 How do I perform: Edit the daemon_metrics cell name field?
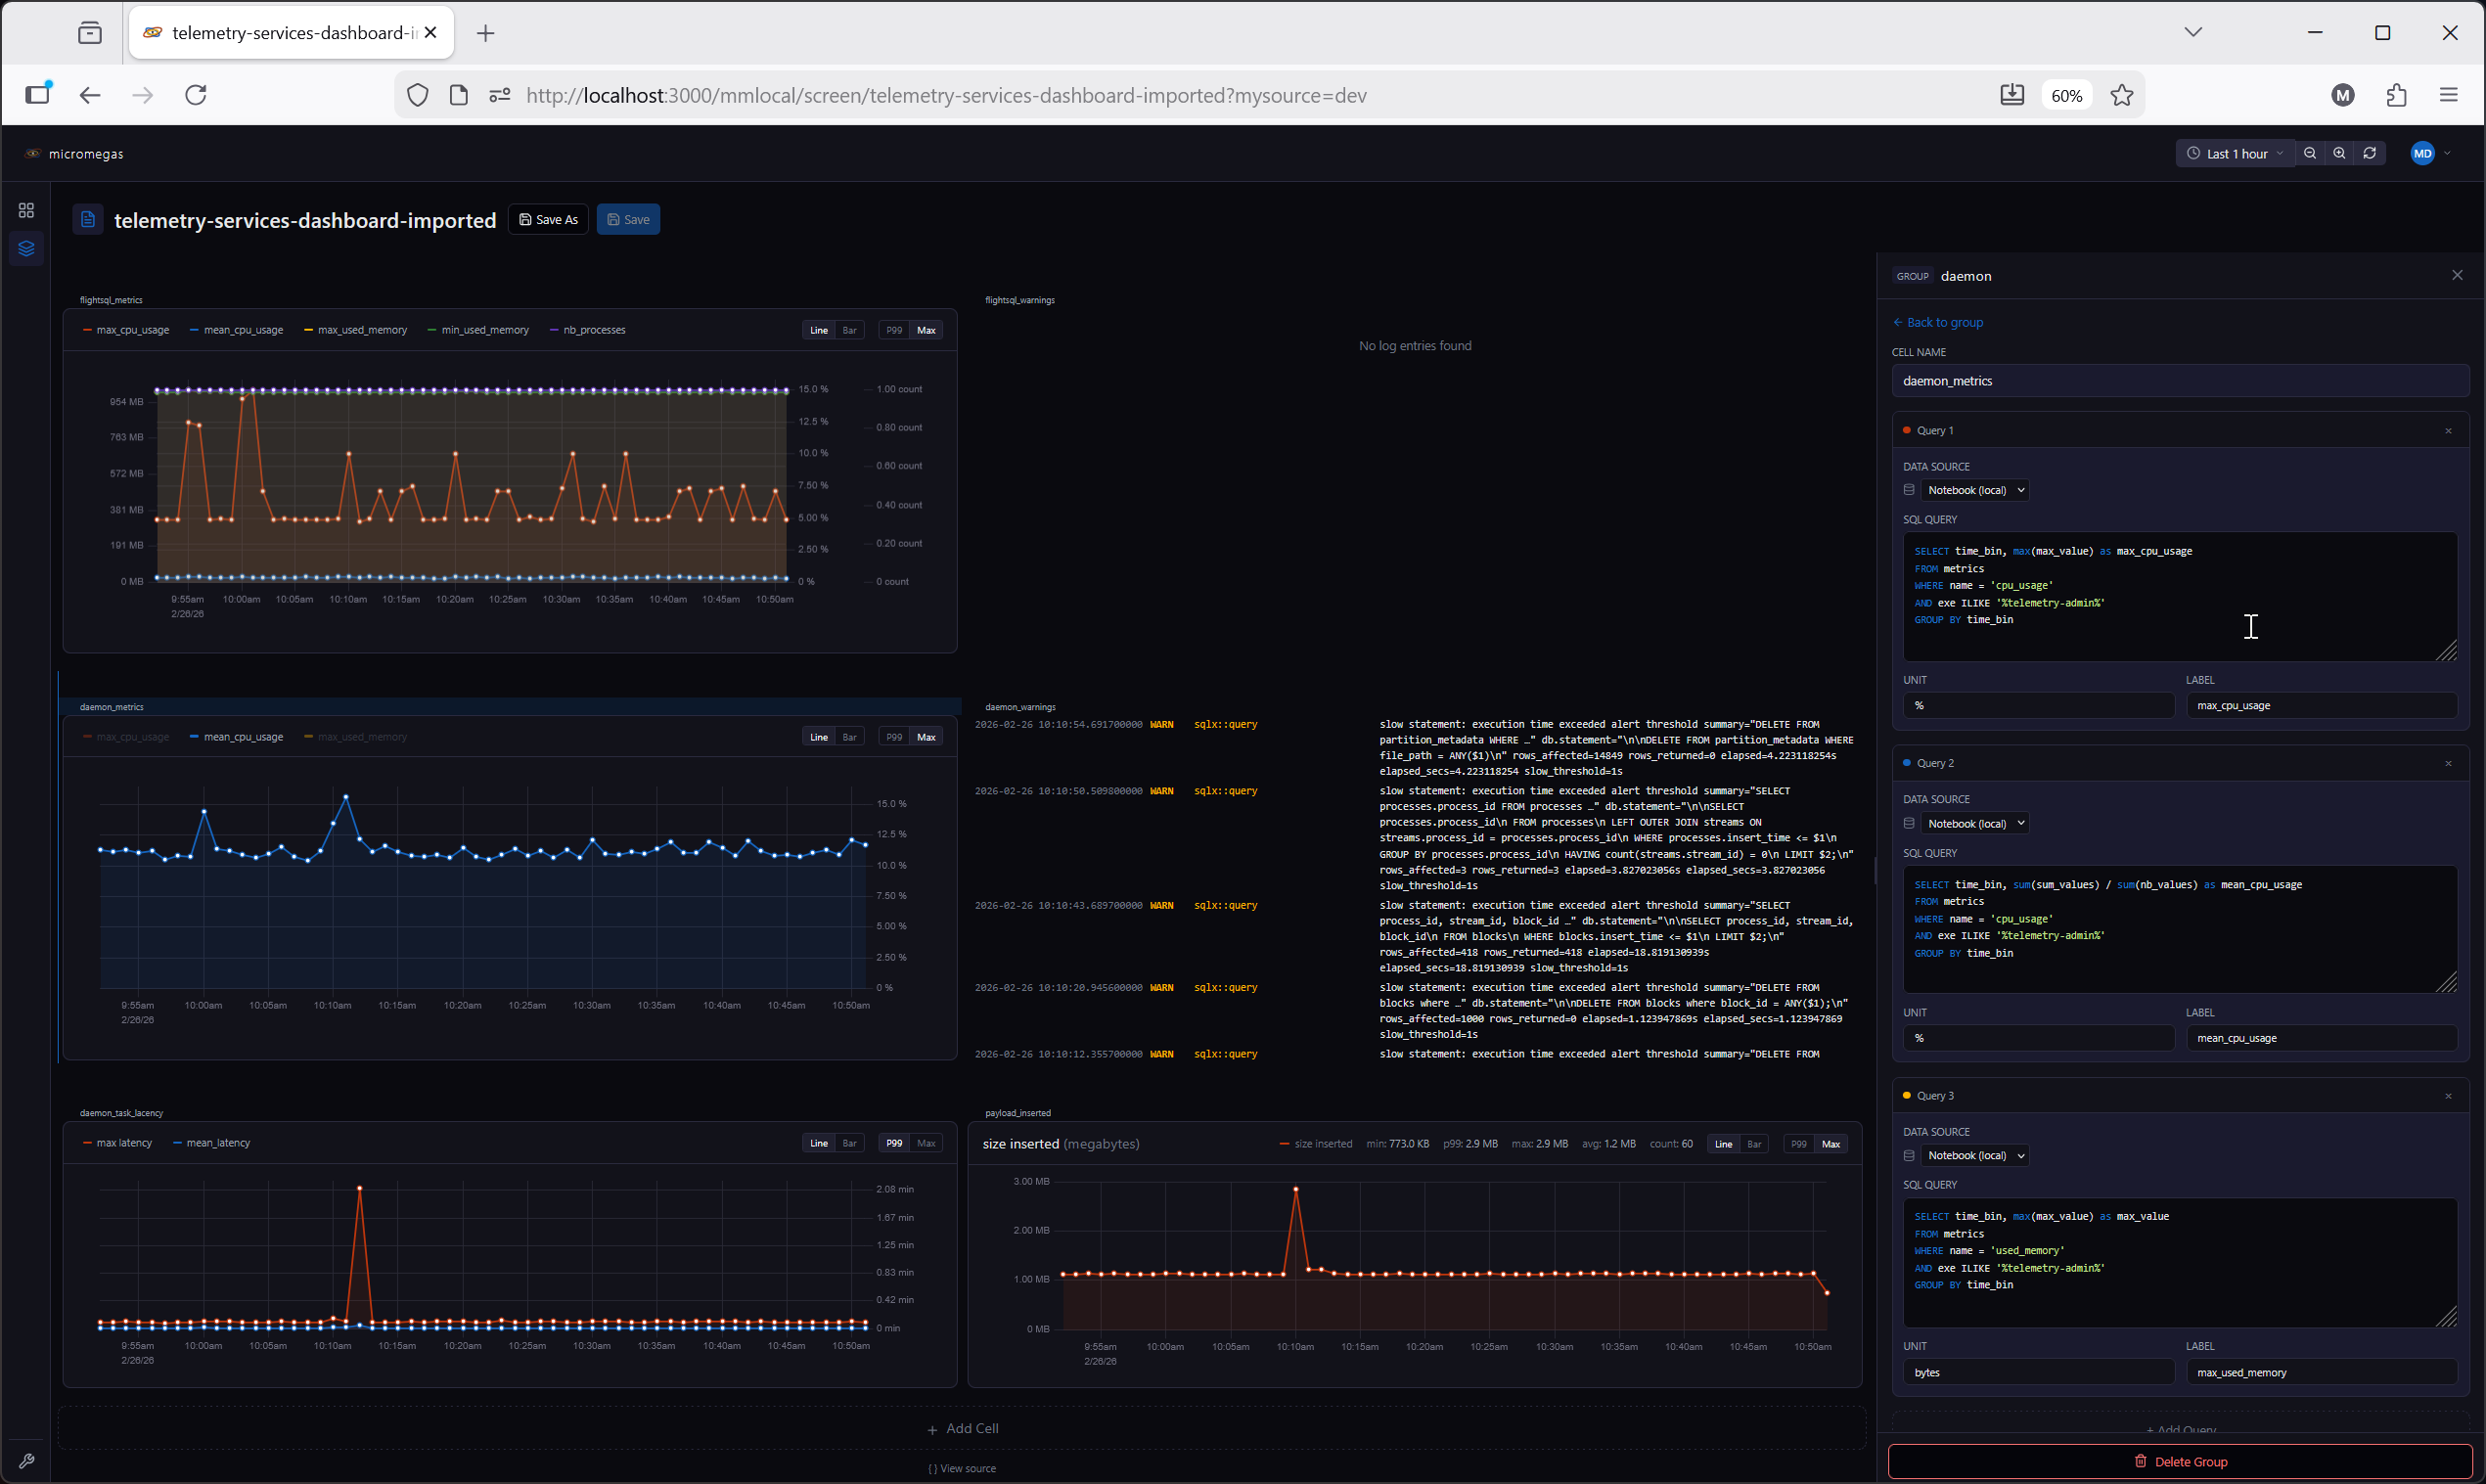[2180, 380]
